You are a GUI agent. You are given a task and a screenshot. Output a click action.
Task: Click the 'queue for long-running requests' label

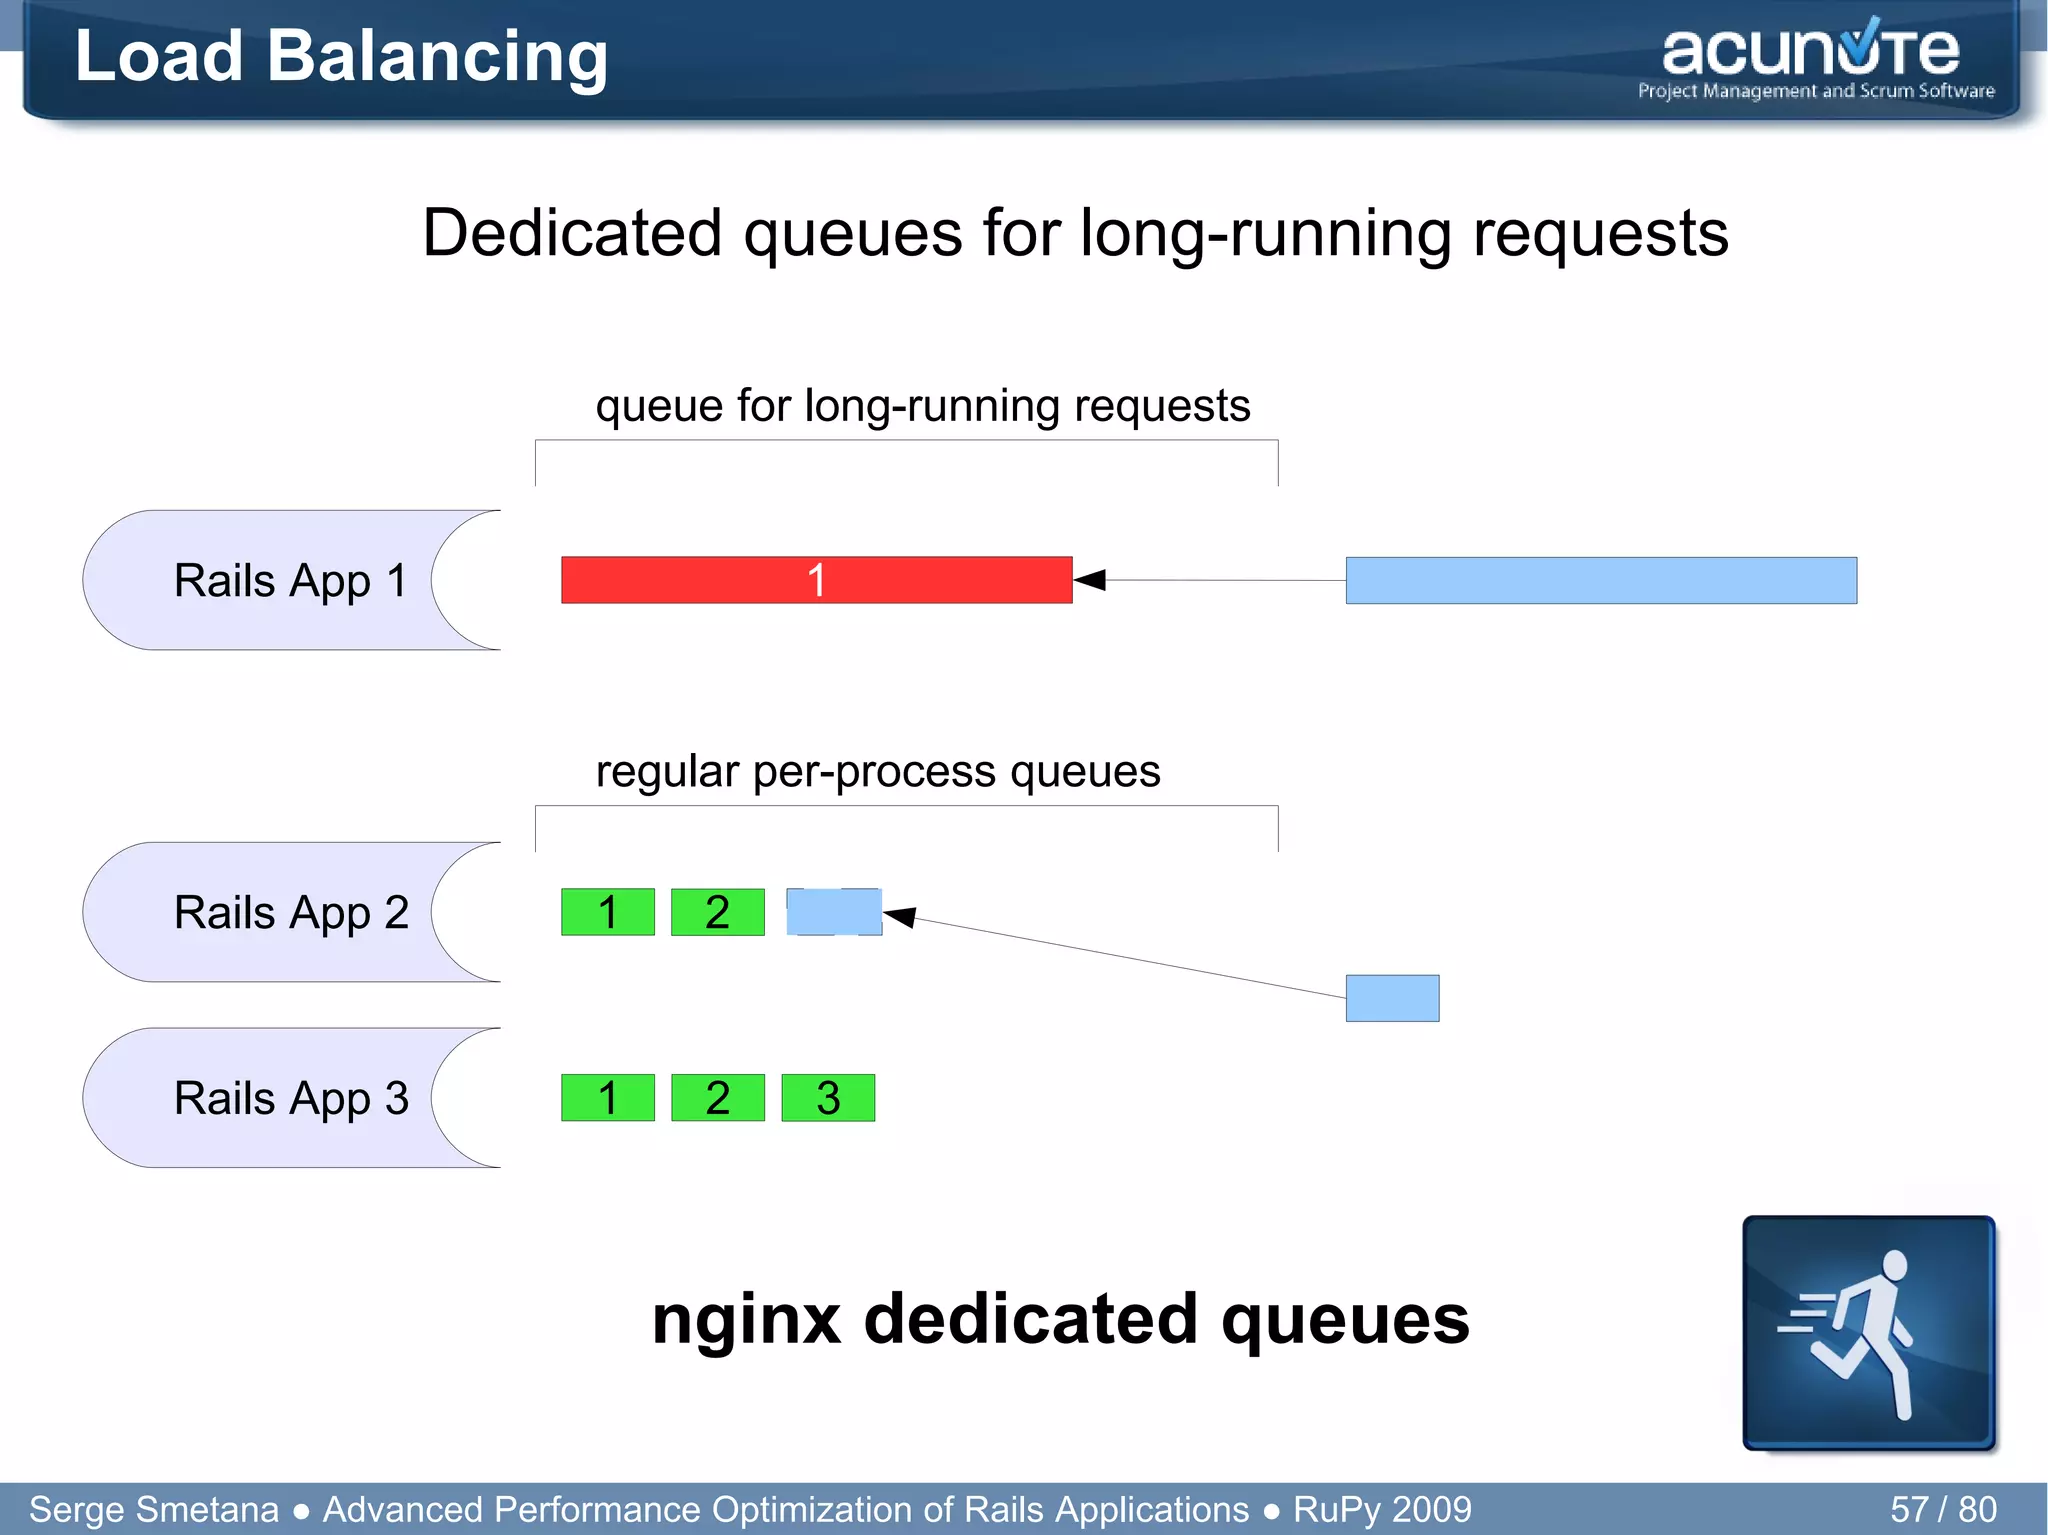point(922,406)
